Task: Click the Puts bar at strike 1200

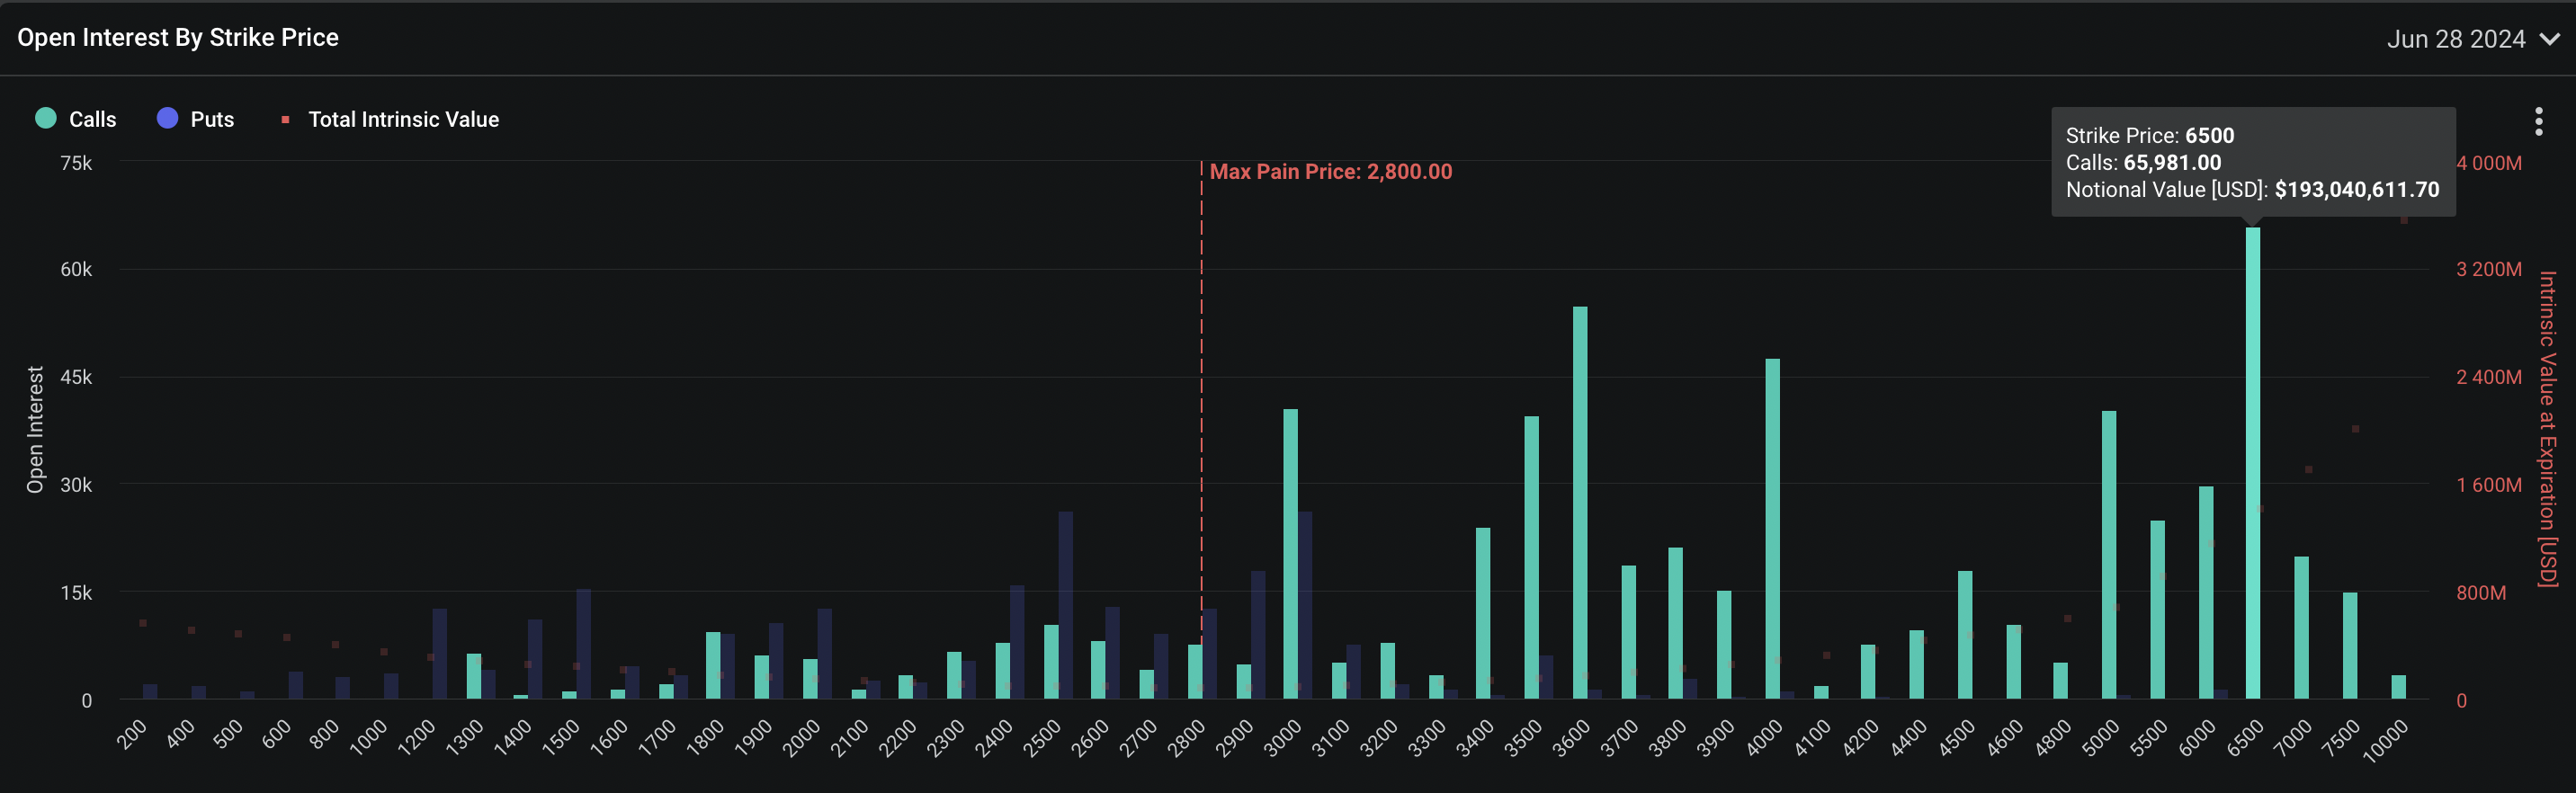Action: 440,653
